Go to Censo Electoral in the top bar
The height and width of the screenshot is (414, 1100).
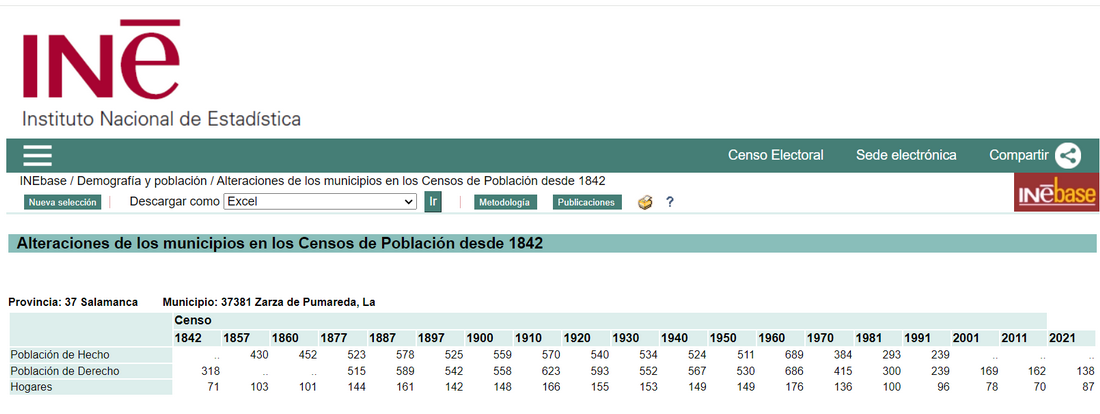point(775,155)
